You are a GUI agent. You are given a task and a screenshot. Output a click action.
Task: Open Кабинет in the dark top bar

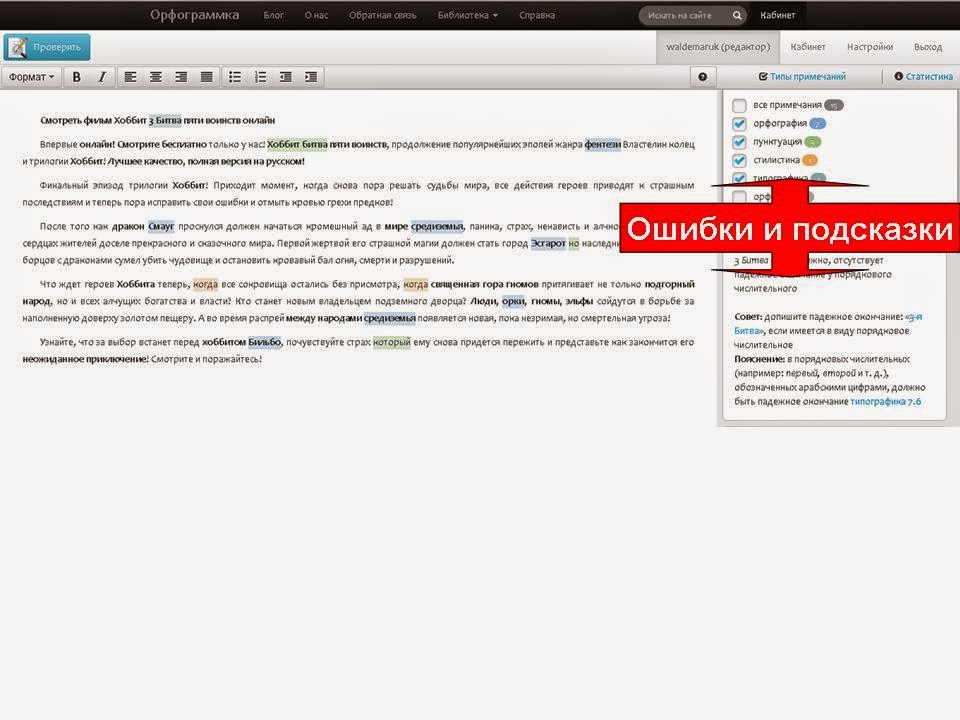point(778,15)
